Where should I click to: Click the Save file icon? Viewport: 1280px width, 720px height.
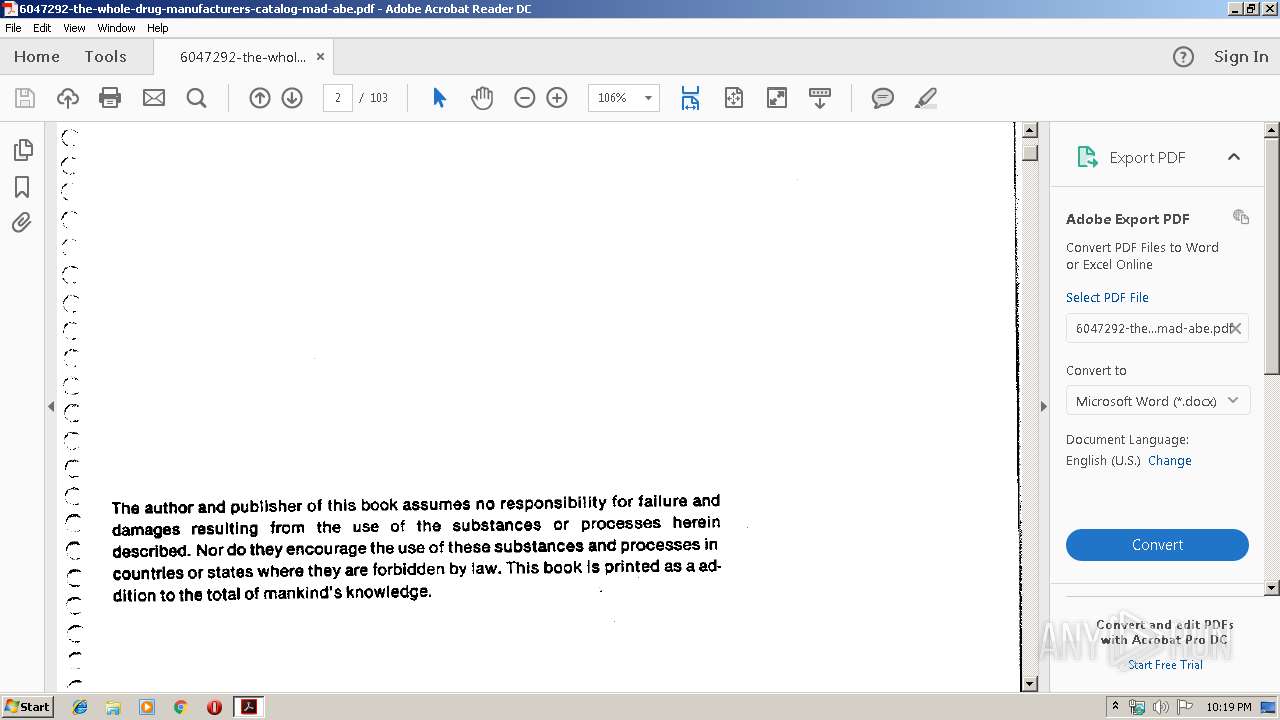coord(25,98)
